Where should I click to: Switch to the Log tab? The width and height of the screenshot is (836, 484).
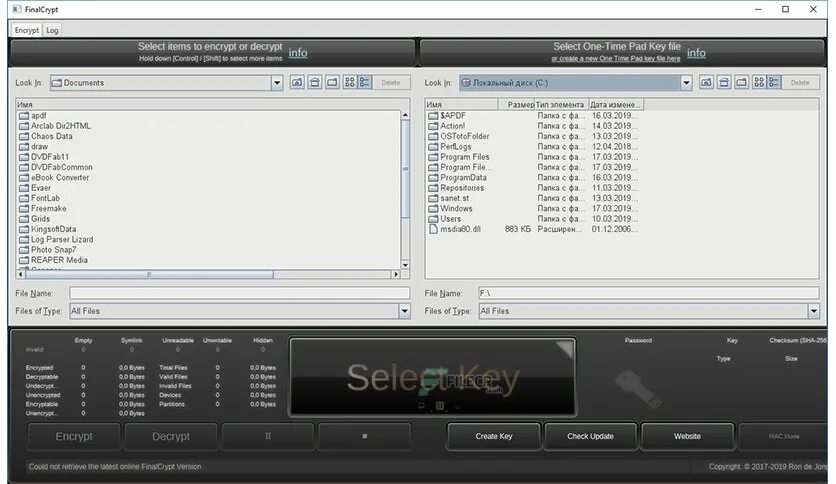click(52, 30)
